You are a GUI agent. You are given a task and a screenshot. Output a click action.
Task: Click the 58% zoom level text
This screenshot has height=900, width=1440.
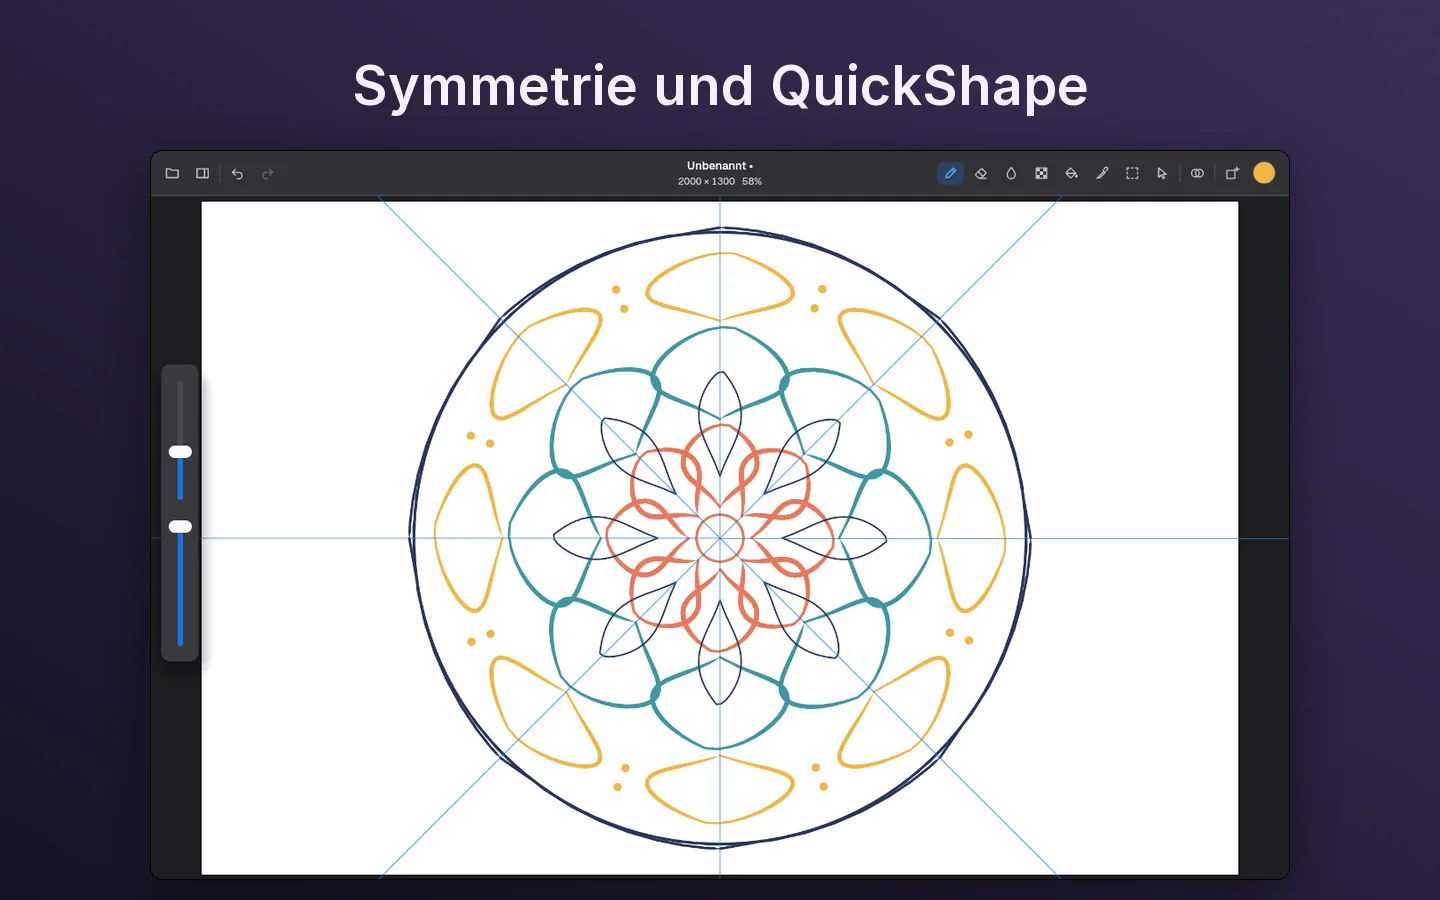pyautogui.click(x=752, y=182)
